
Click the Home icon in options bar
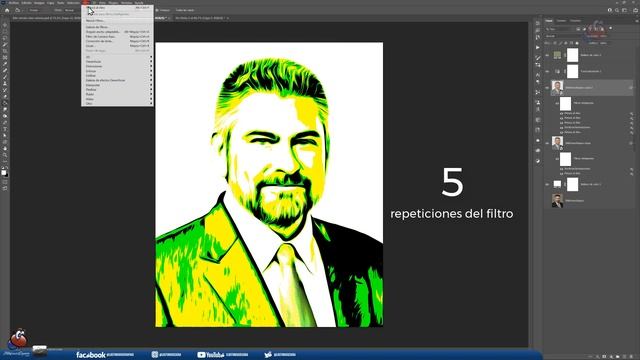tap(7, 10)
